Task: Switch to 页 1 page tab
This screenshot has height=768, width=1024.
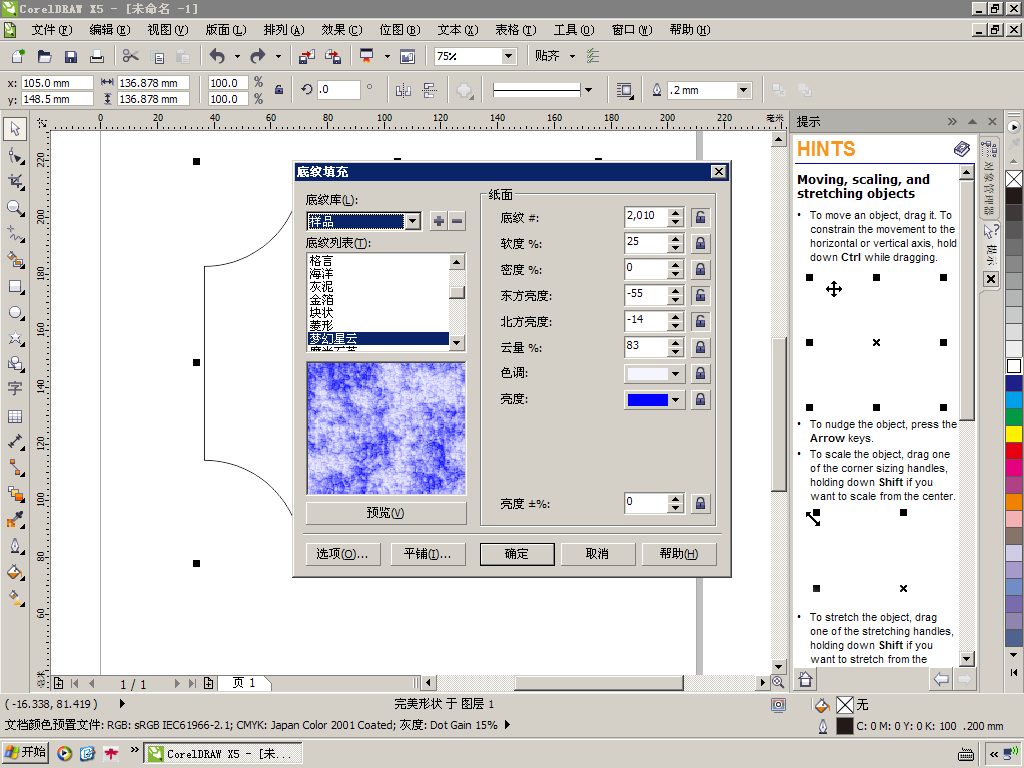Action: (244, 683)
